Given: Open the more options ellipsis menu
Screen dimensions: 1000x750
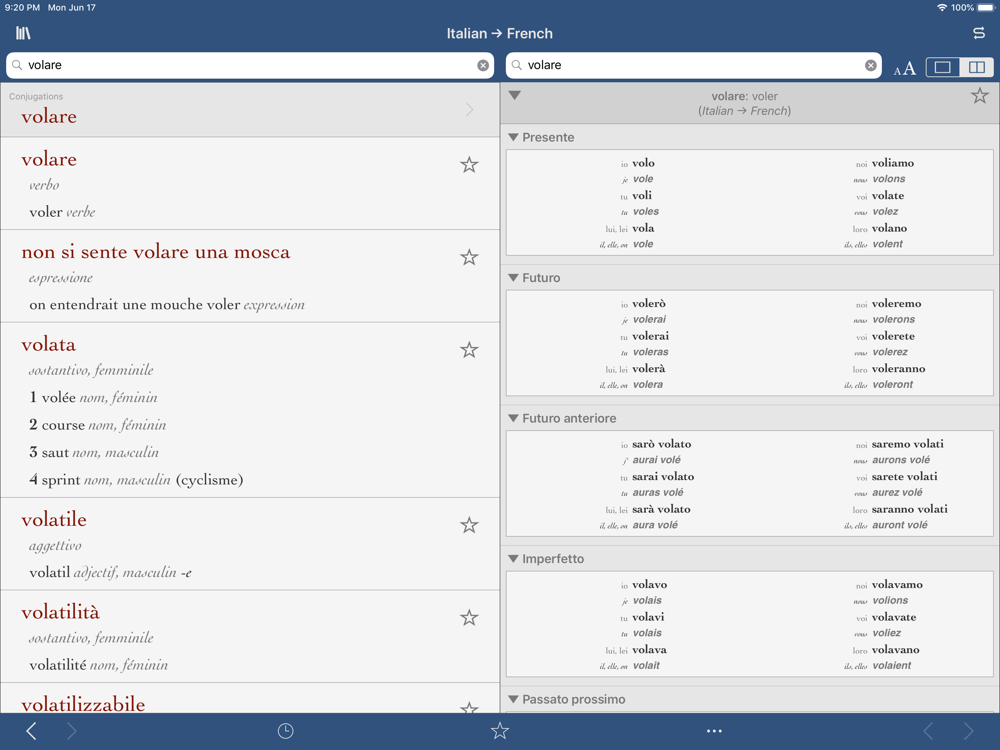Looking at the screenshot, I should [x=714, y=731].
